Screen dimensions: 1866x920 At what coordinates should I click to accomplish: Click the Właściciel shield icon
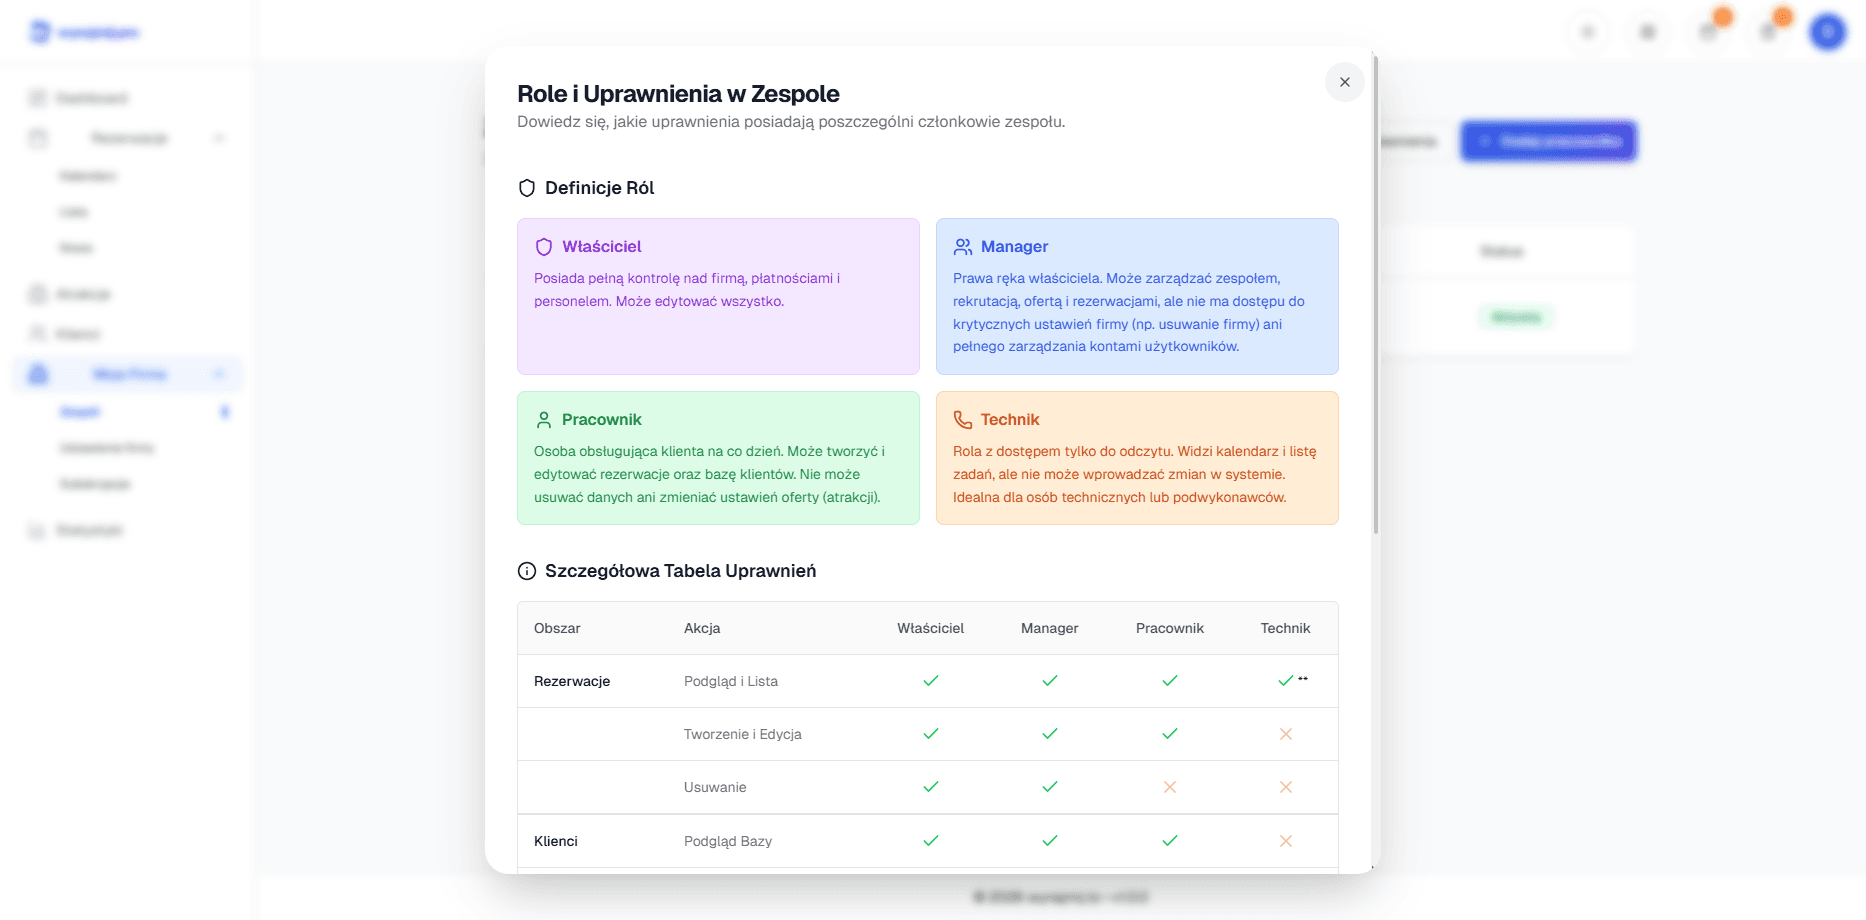[x=544, y=247]
